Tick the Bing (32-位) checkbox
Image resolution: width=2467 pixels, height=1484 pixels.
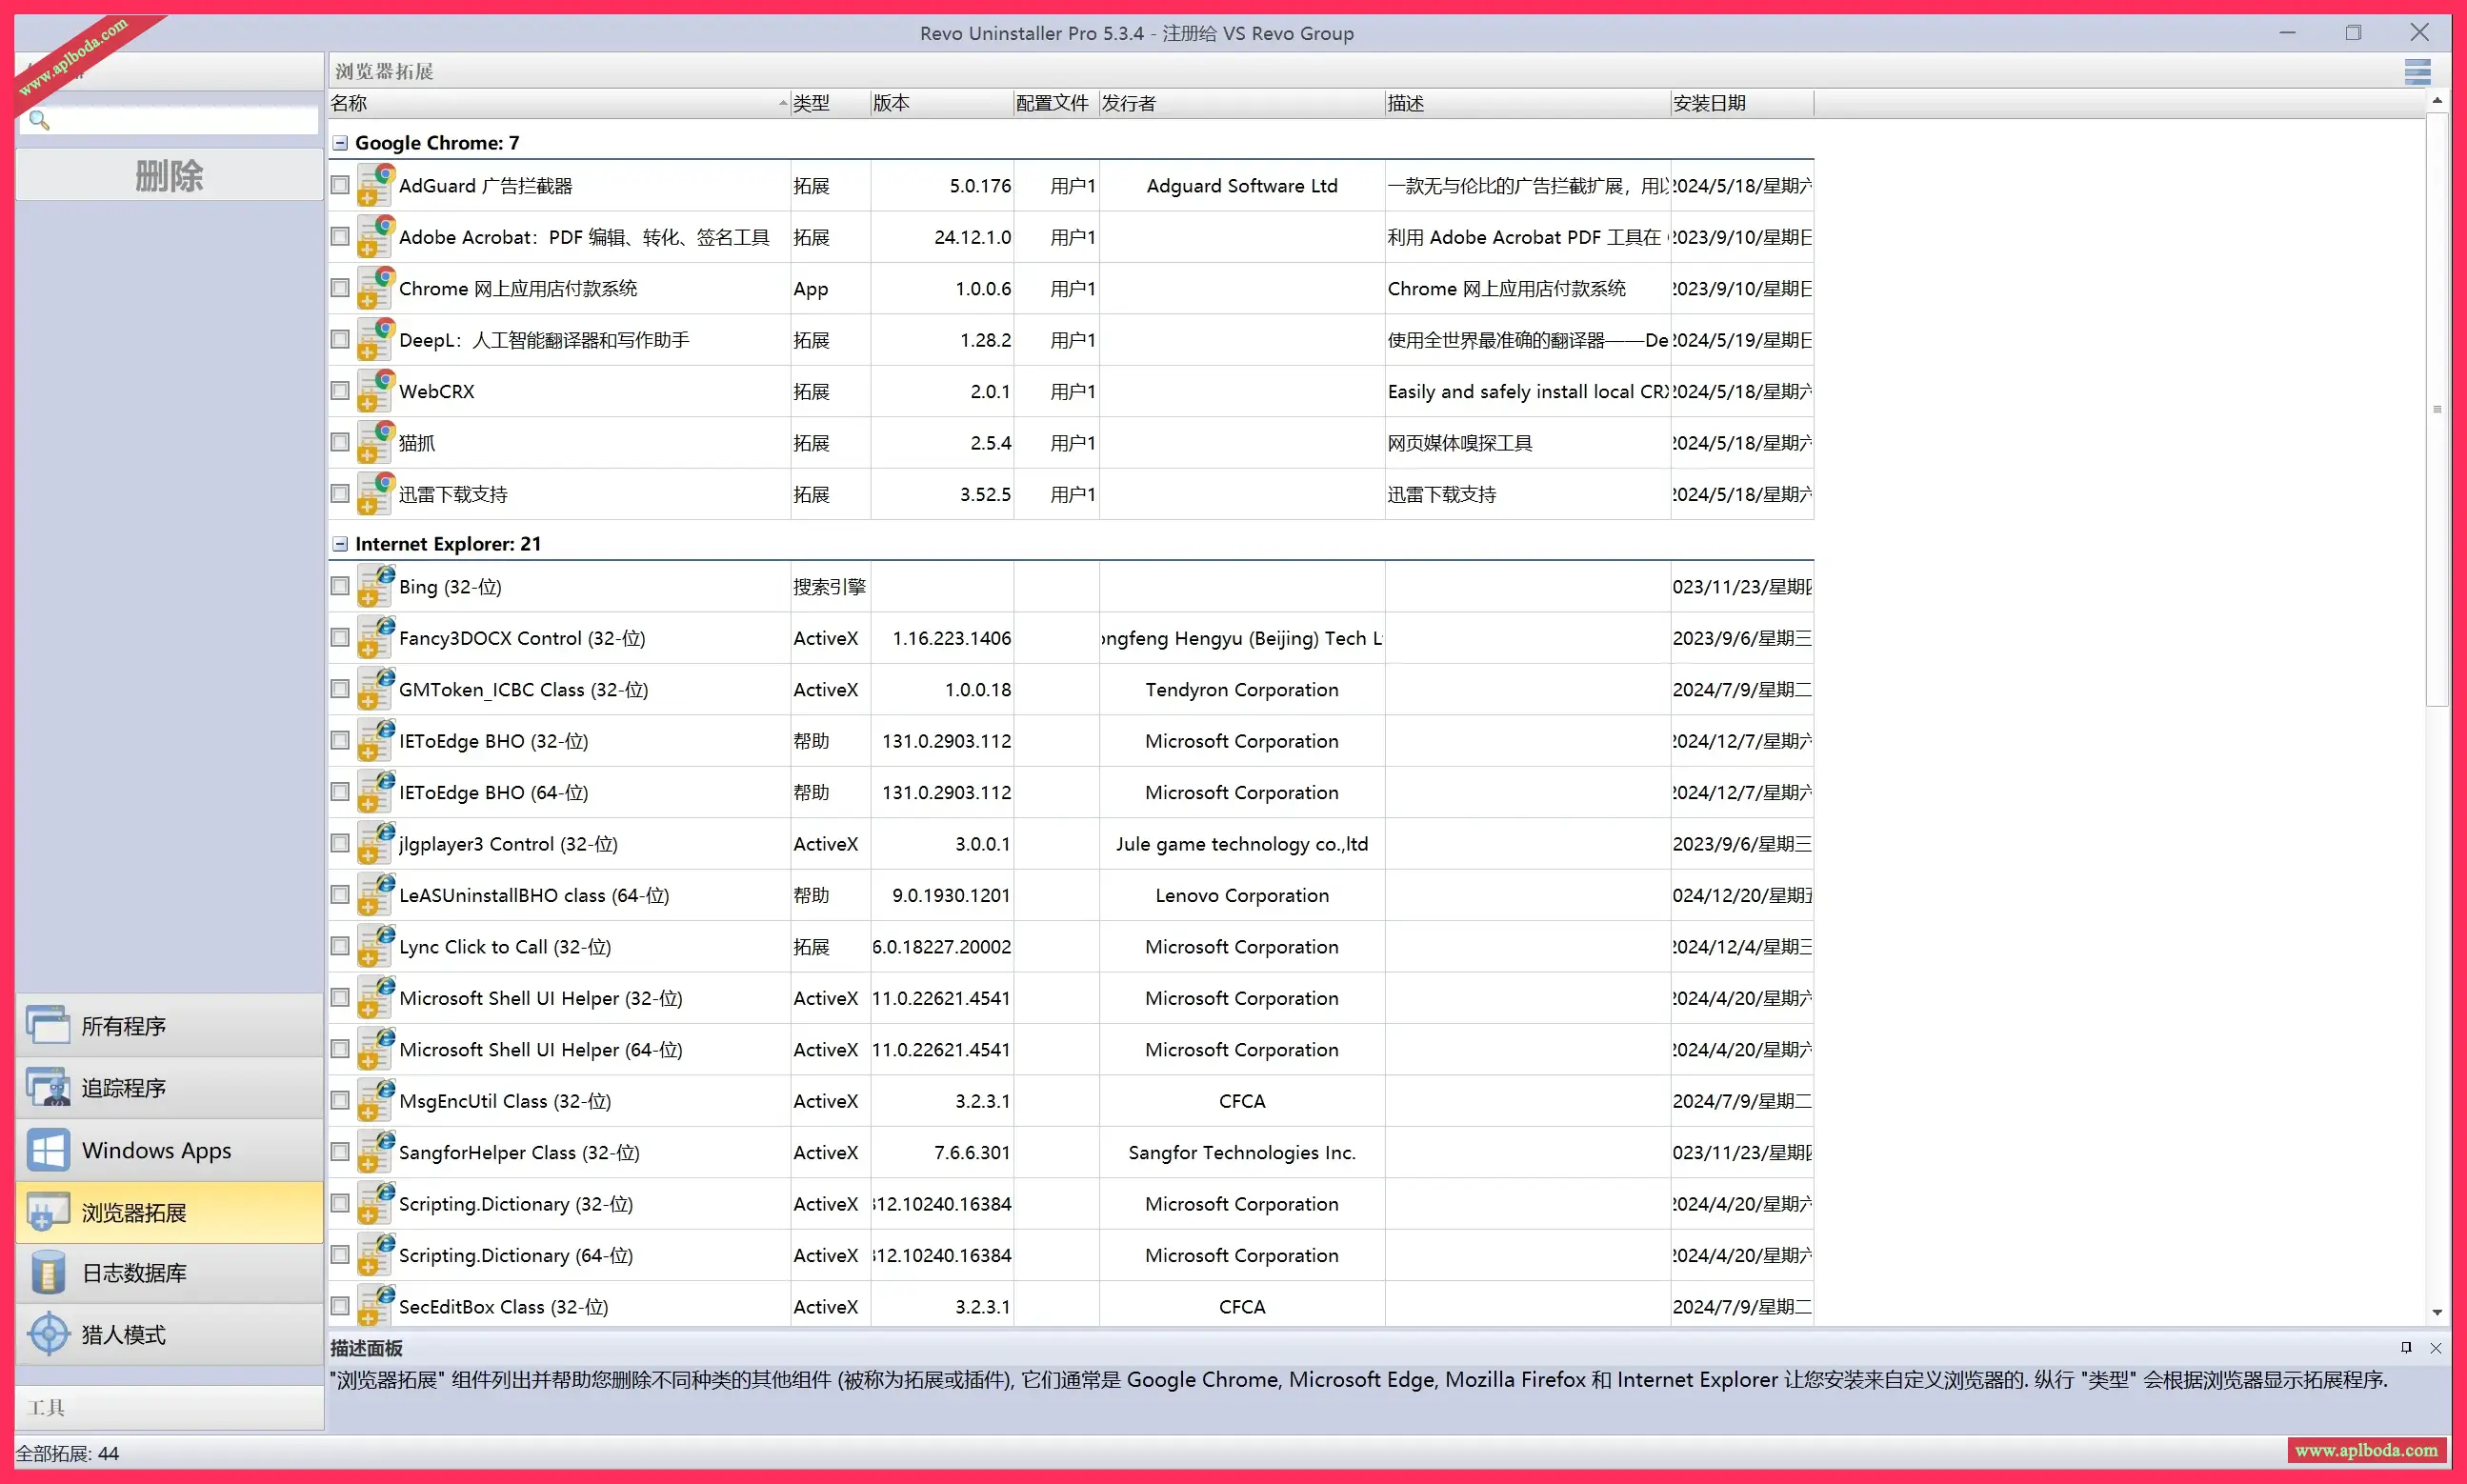coord(340,587)
